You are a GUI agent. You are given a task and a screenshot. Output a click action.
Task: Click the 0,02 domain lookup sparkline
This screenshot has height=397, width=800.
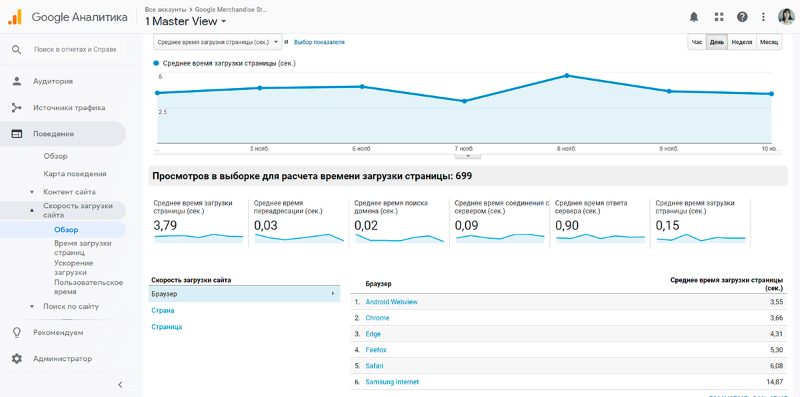(399, 237)
